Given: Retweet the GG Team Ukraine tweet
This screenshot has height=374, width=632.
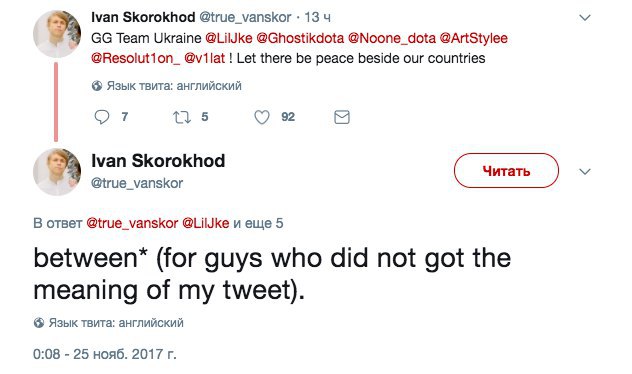Looking at the screenshot, I should pos(181,117).
